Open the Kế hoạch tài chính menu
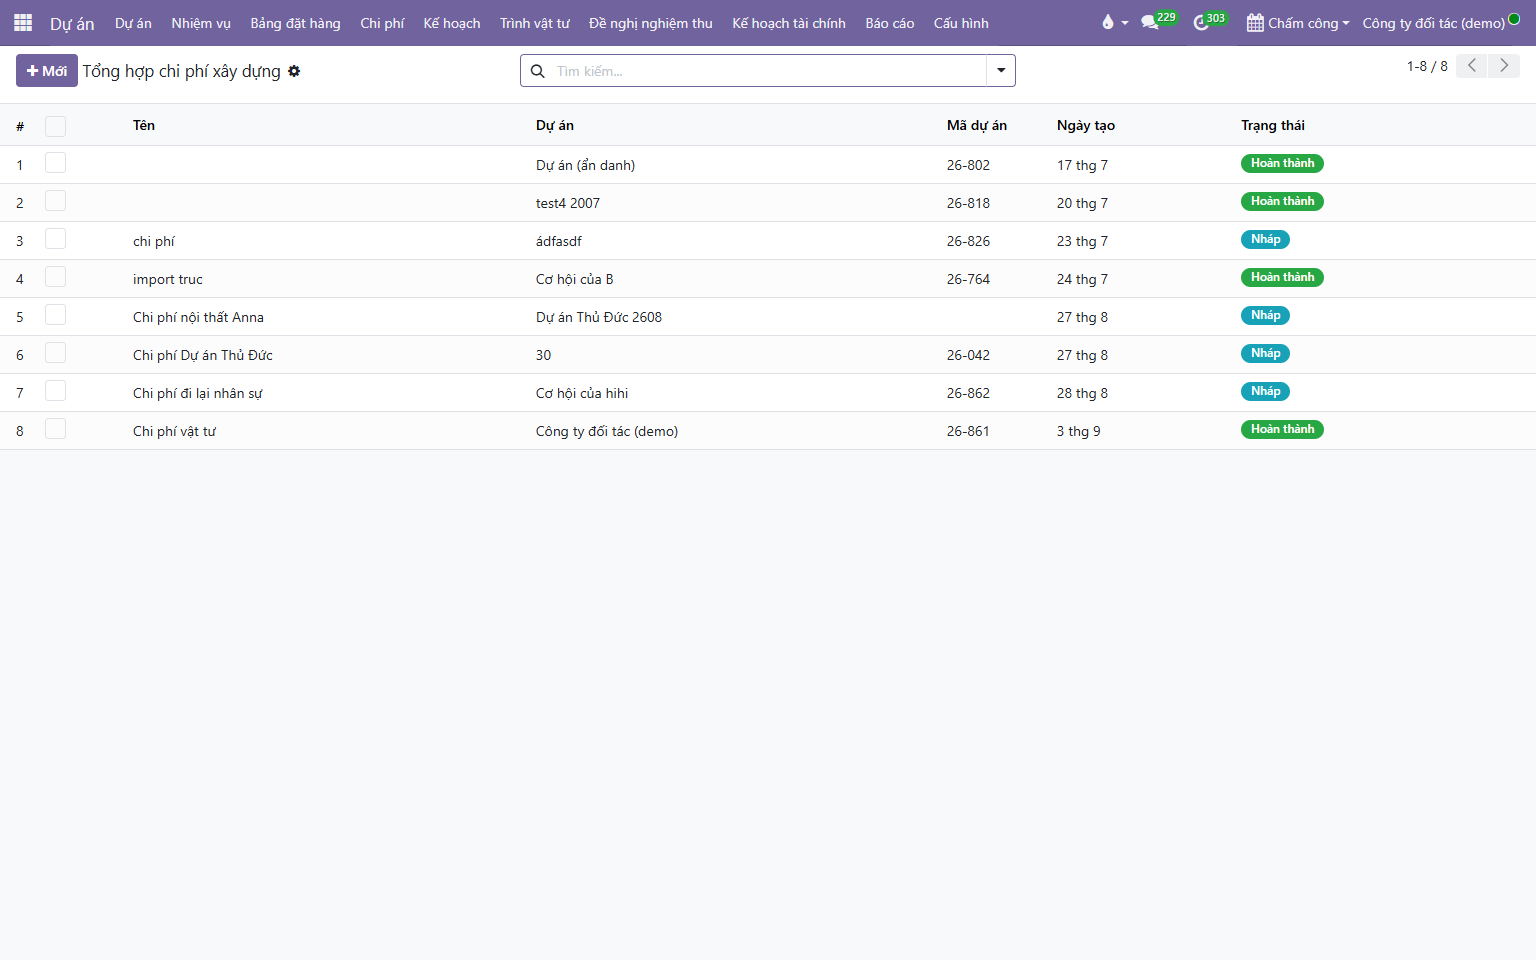The height and width of the screenshot is (960, 1536). [789, 23]
